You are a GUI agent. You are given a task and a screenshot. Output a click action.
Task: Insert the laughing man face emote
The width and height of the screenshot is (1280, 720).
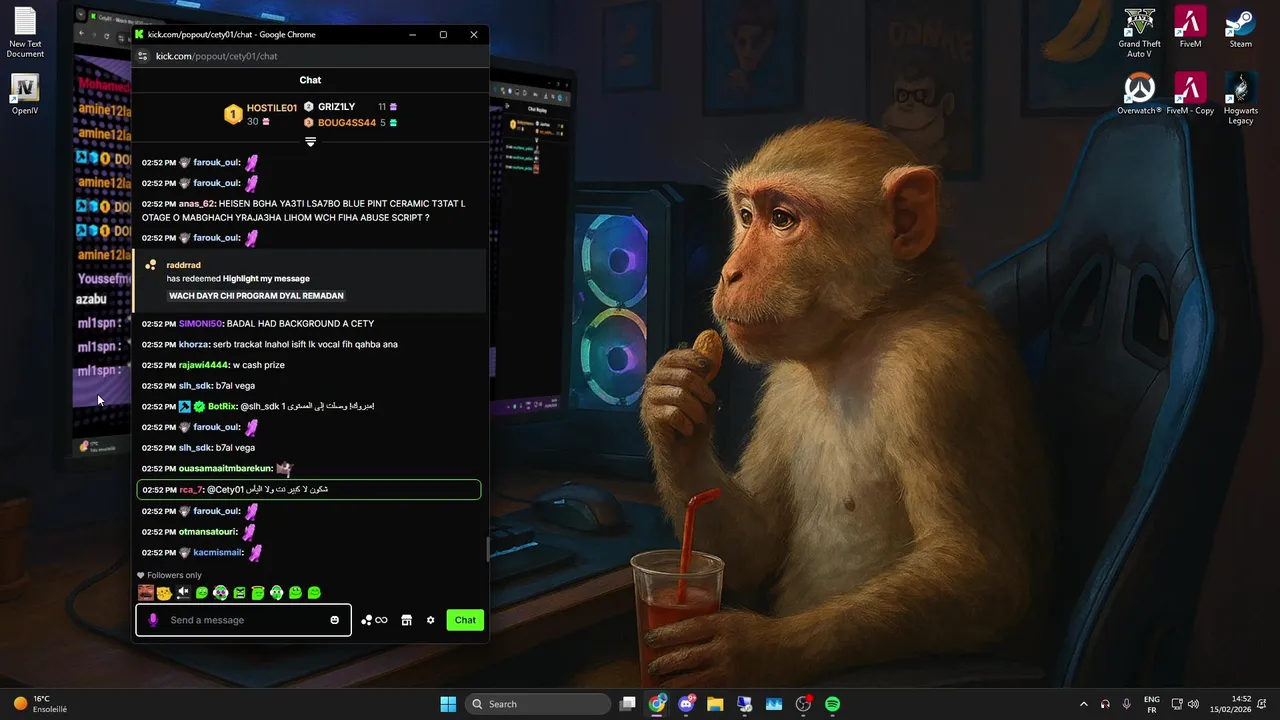(146, 593)
